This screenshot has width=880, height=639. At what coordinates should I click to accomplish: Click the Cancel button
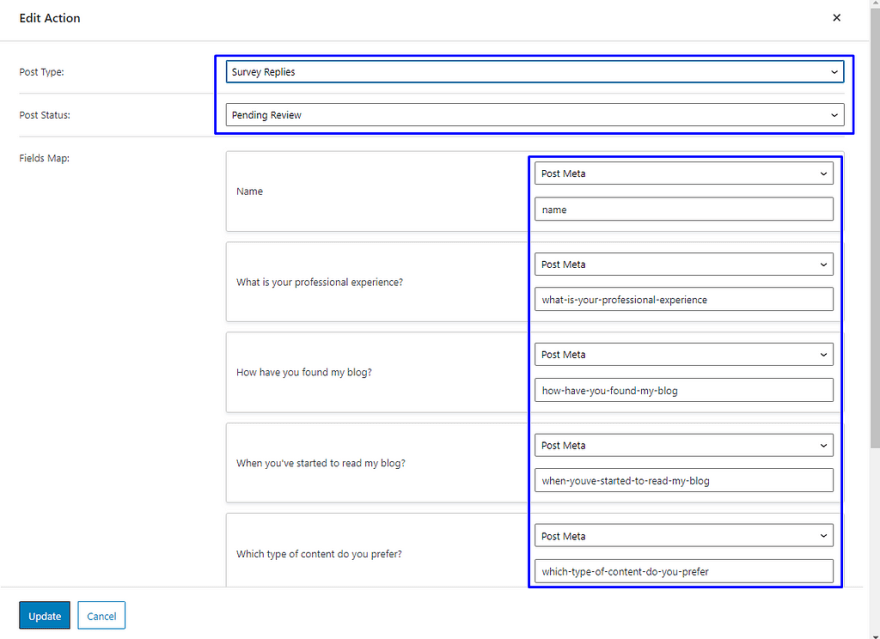click(x=102, y=615)
